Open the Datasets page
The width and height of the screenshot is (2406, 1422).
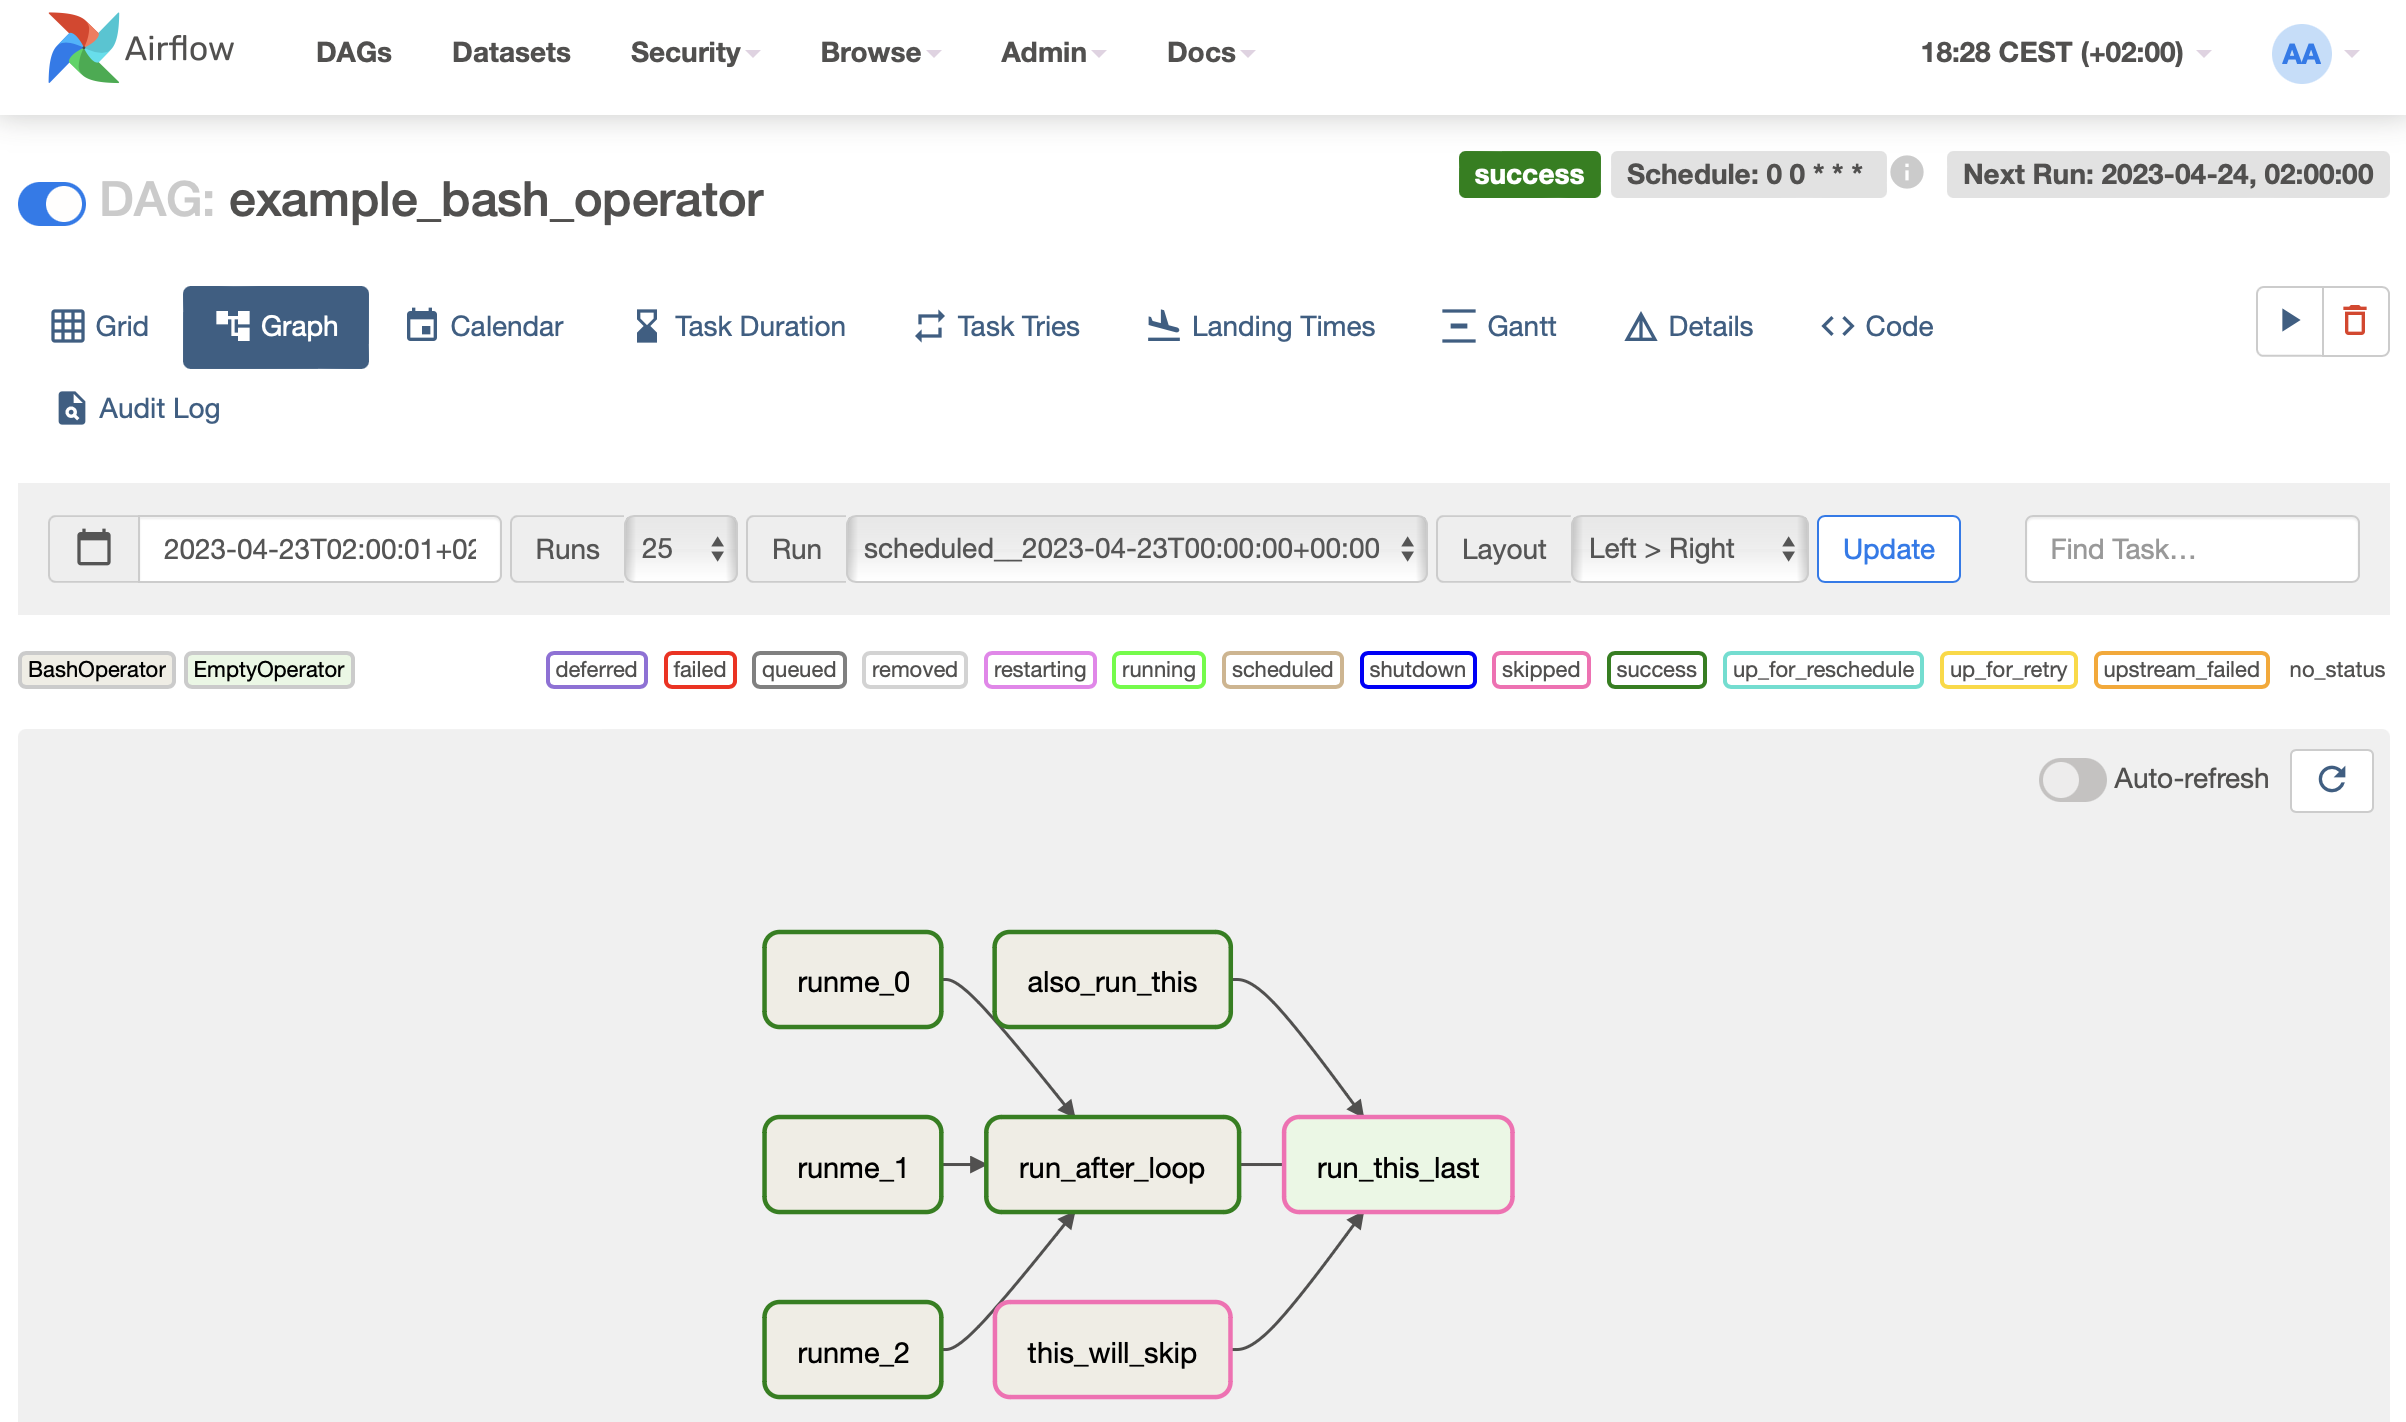pos(511,52)
